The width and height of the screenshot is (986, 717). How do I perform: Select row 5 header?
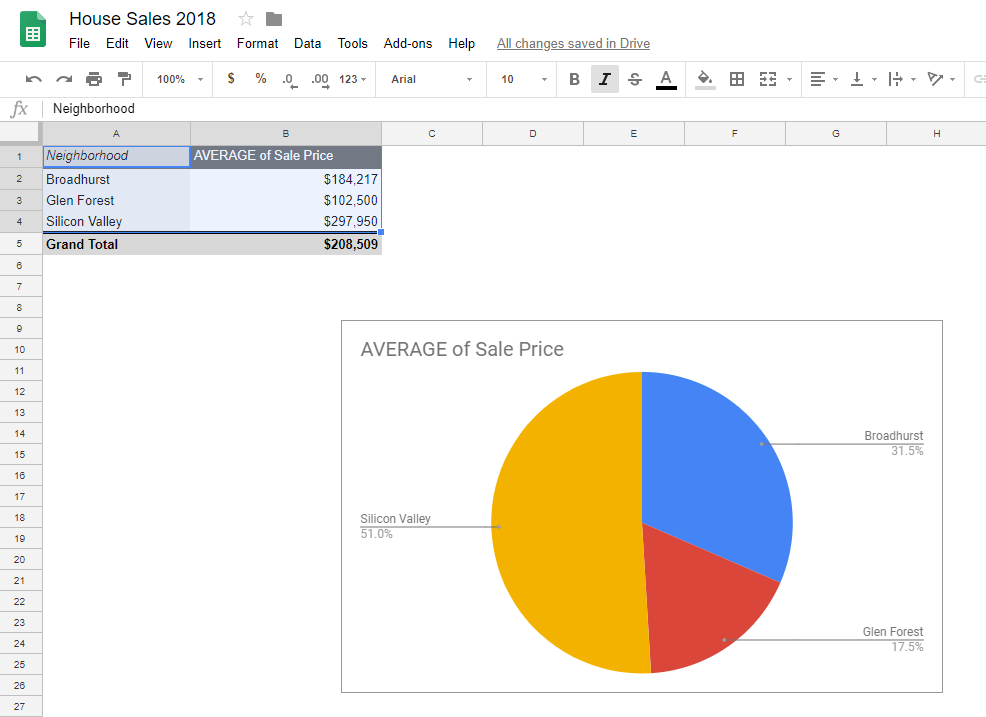(19, 244)
